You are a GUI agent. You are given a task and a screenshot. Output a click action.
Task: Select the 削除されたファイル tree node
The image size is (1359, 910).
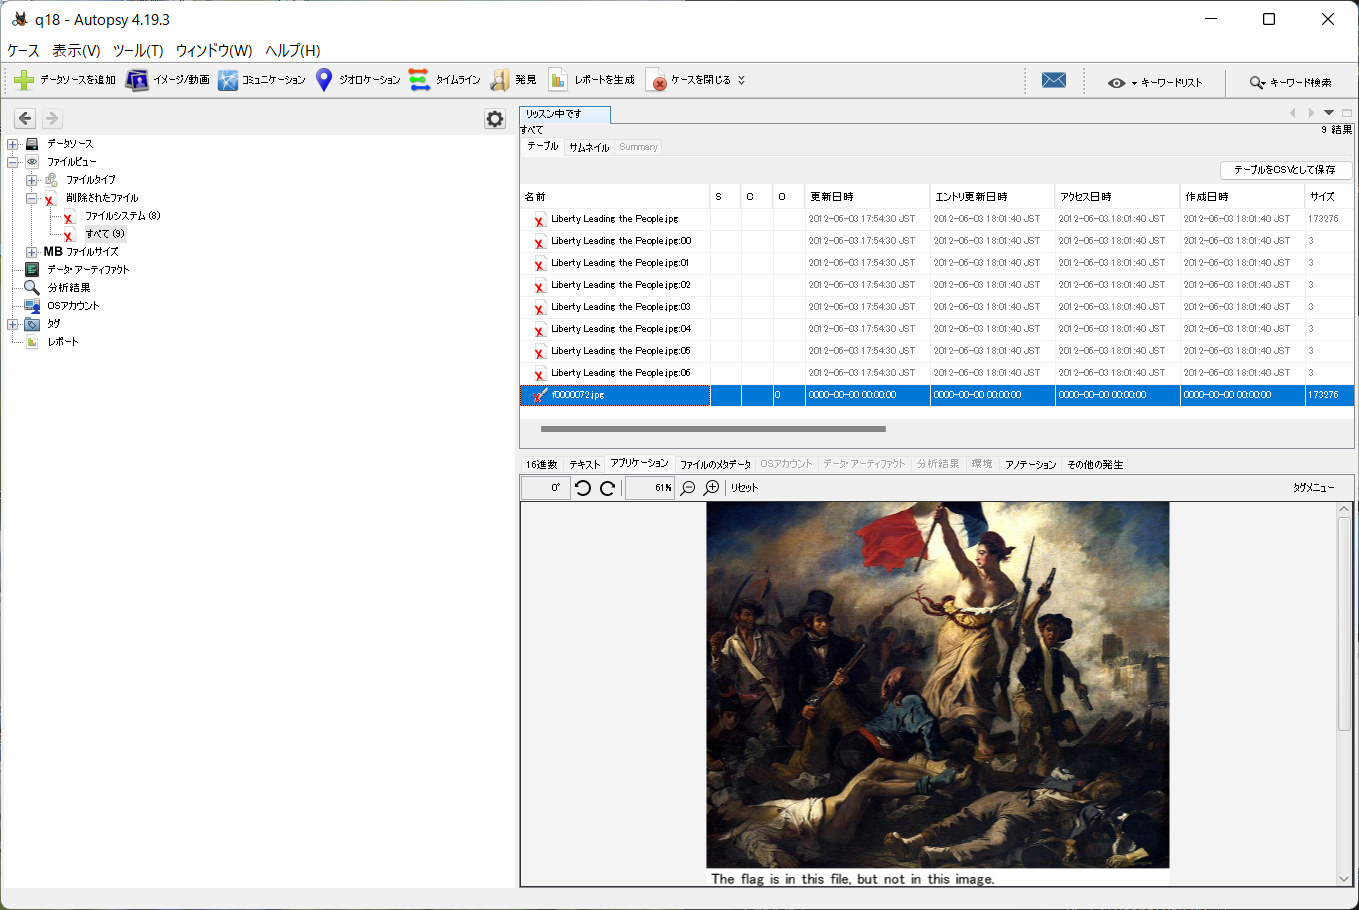point(102,198)
